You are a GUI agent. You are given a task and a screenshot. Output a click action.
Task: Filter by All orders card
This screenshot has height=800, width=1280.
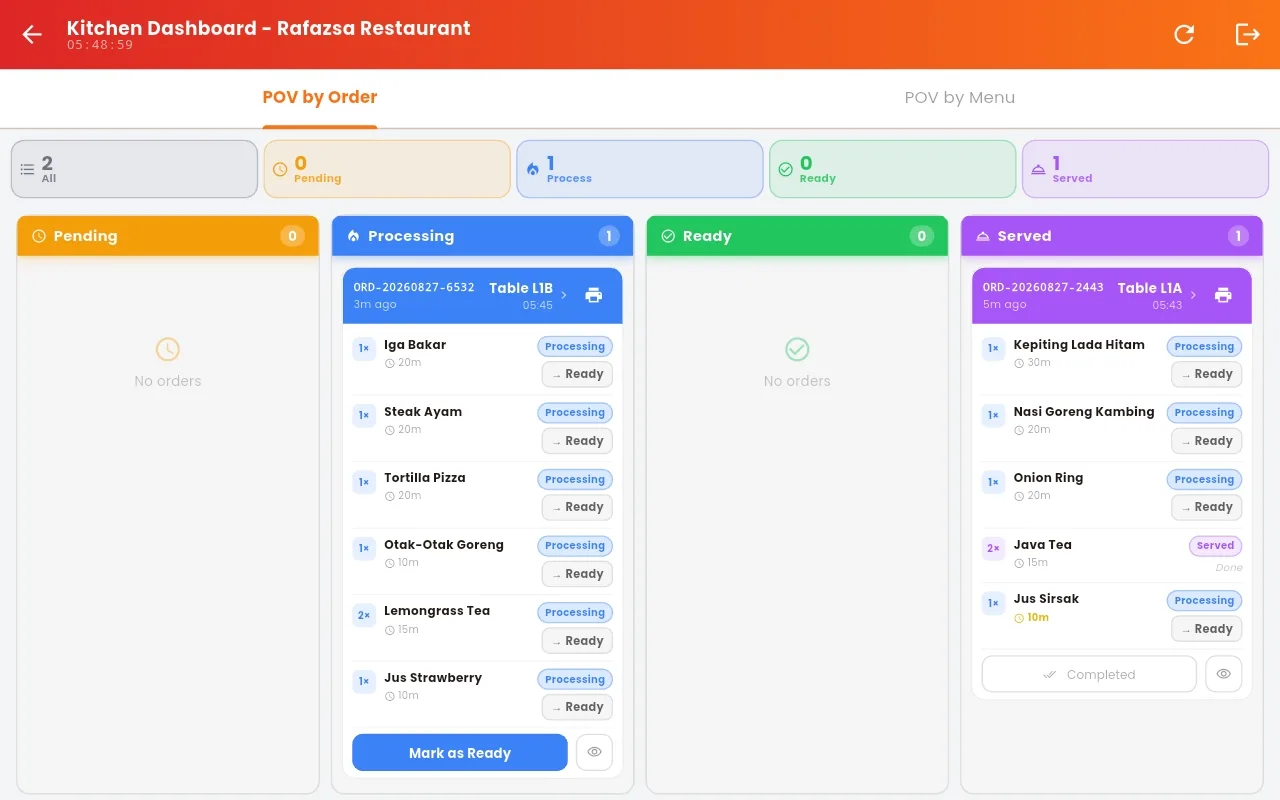[134, 169]
